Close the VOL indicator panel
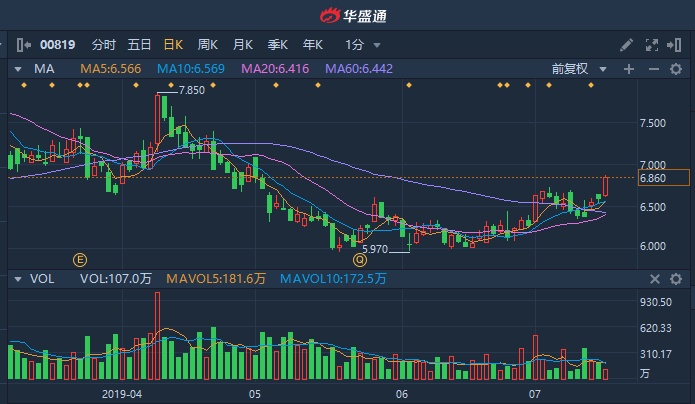This screenshot has height=404, width=695. pyautogui.click(x=655, y=279)
